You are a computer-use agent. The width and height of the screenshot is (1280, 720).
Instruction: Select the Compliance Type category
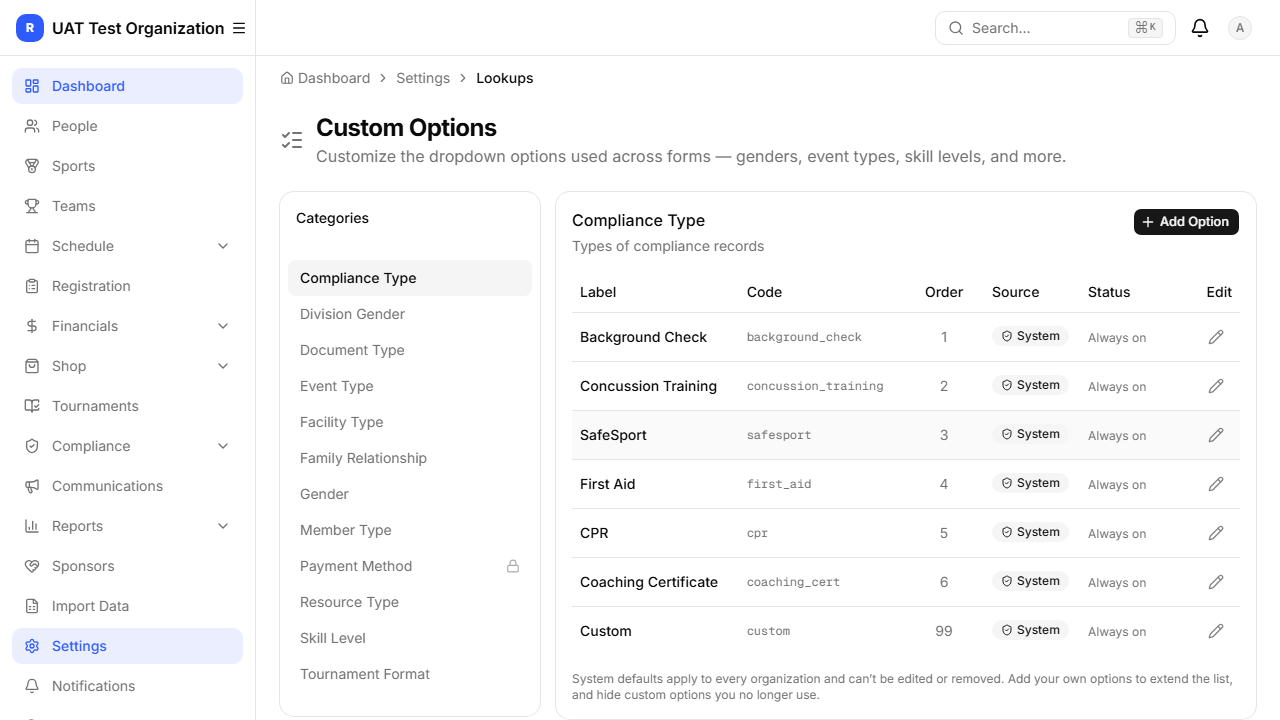coord(410,278)
